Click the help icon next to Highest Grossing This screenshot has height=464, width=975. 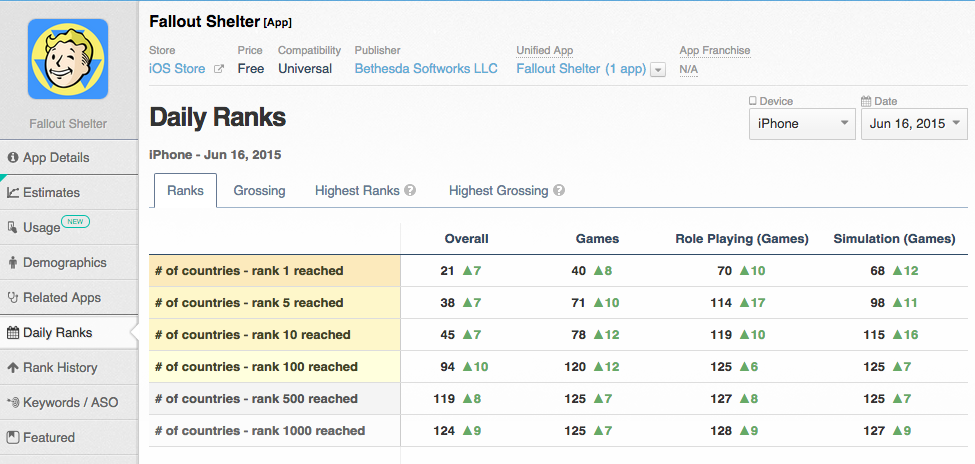pos(559,190)
